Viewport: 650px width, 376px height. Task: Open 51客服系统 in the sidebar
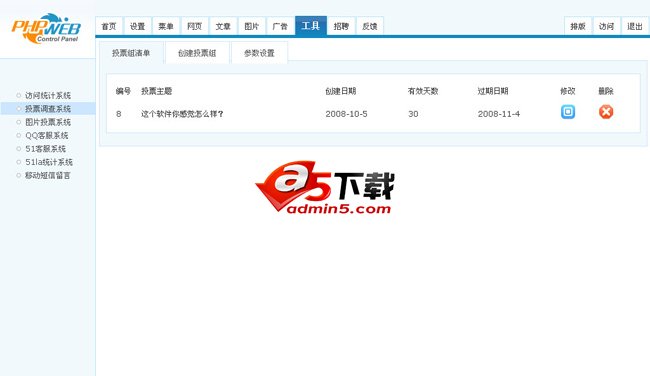click(x=46, y=149)
